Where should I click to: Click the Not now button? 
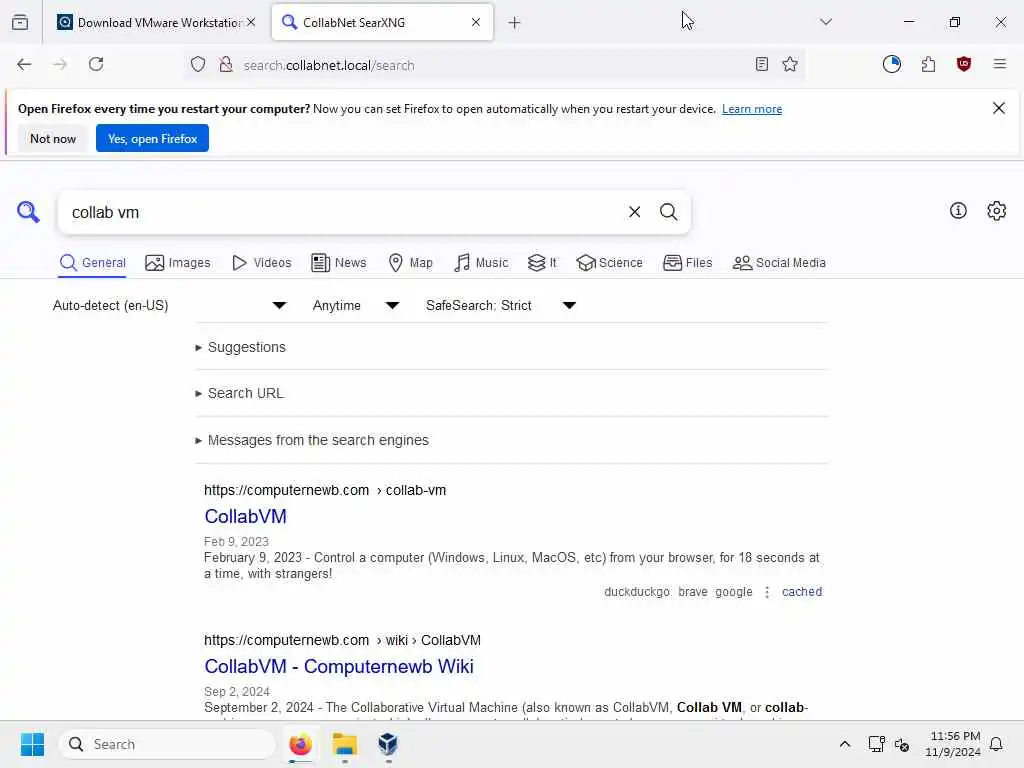tap(53, 138)
